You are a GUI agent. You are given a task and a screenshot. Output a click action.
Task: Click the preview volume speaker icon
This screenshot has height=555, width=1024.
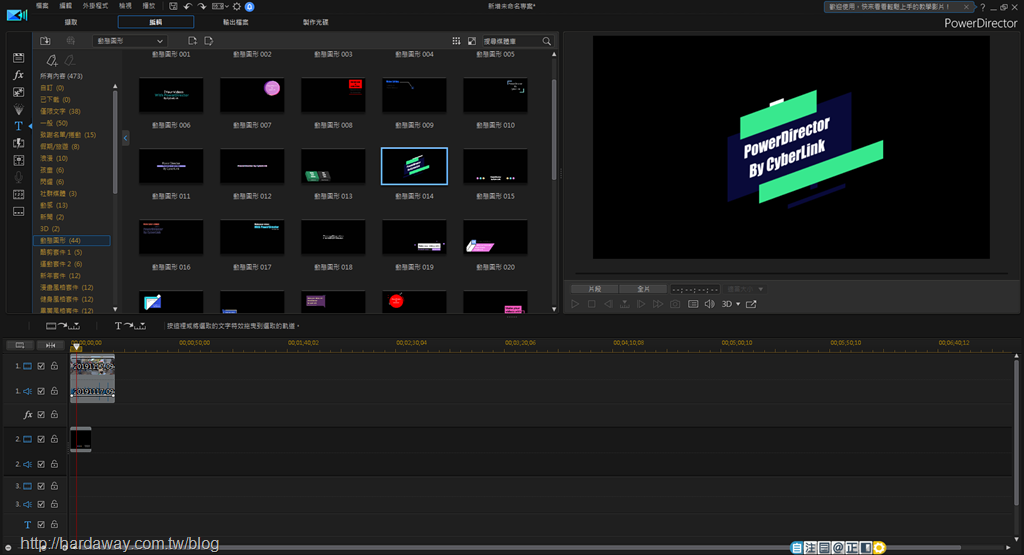coord(709,304)
